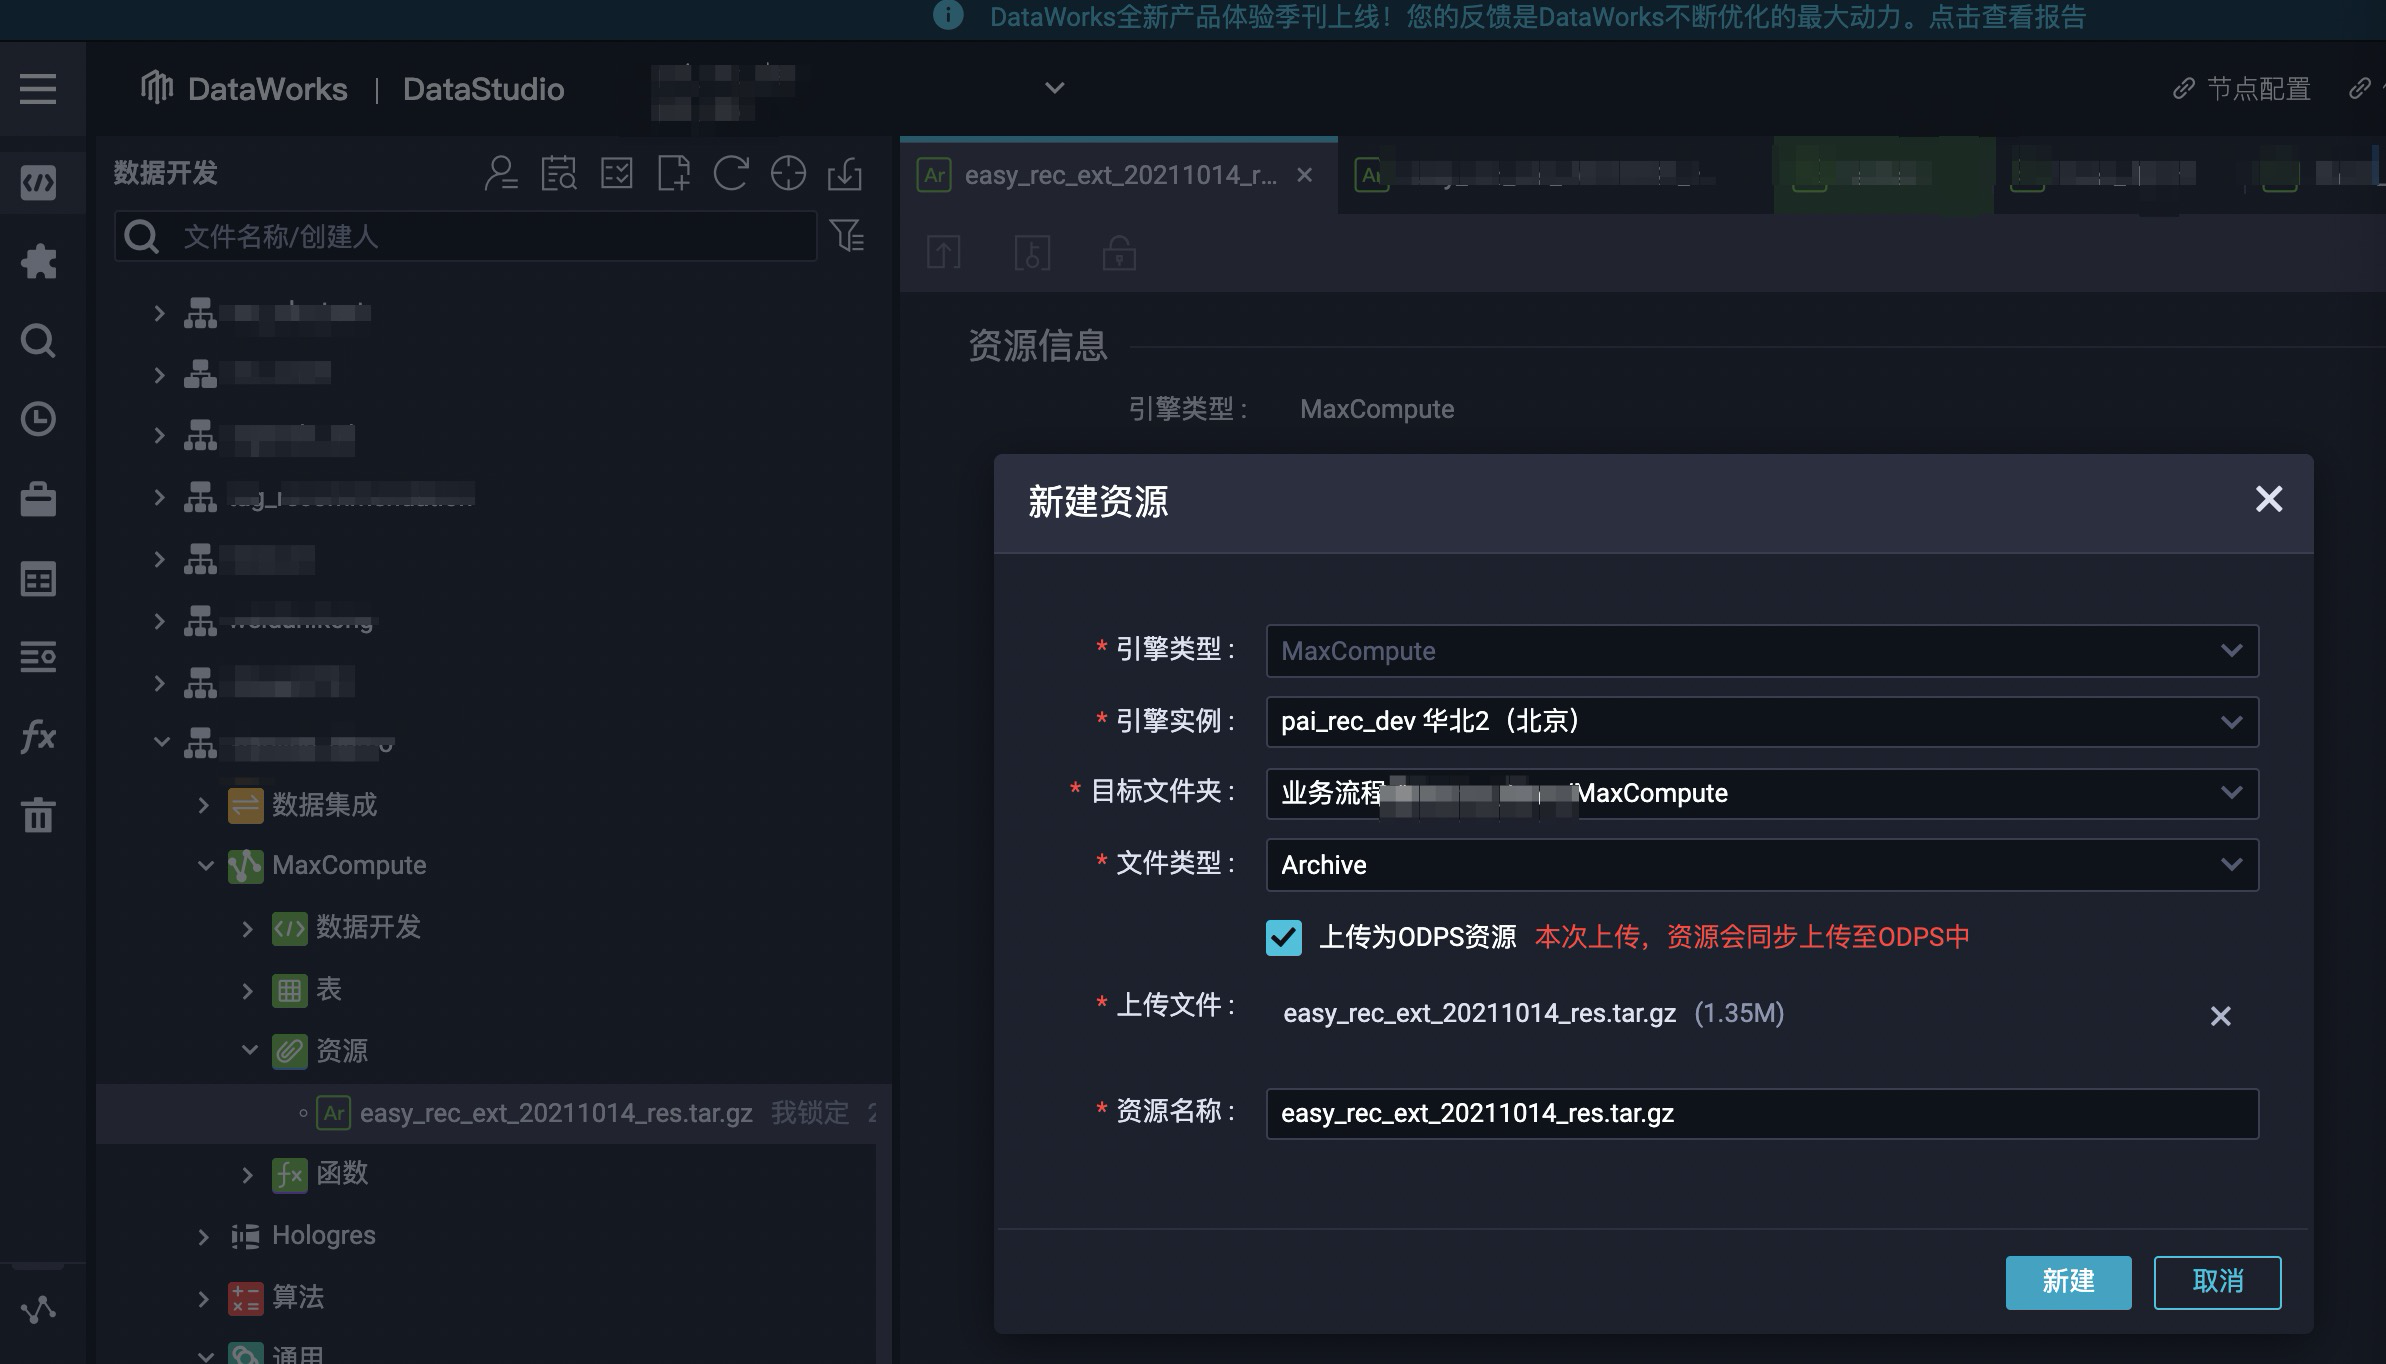Open 节点配置 link in the header
Screen dimensions: 2386x1364
coord(2241,89)
